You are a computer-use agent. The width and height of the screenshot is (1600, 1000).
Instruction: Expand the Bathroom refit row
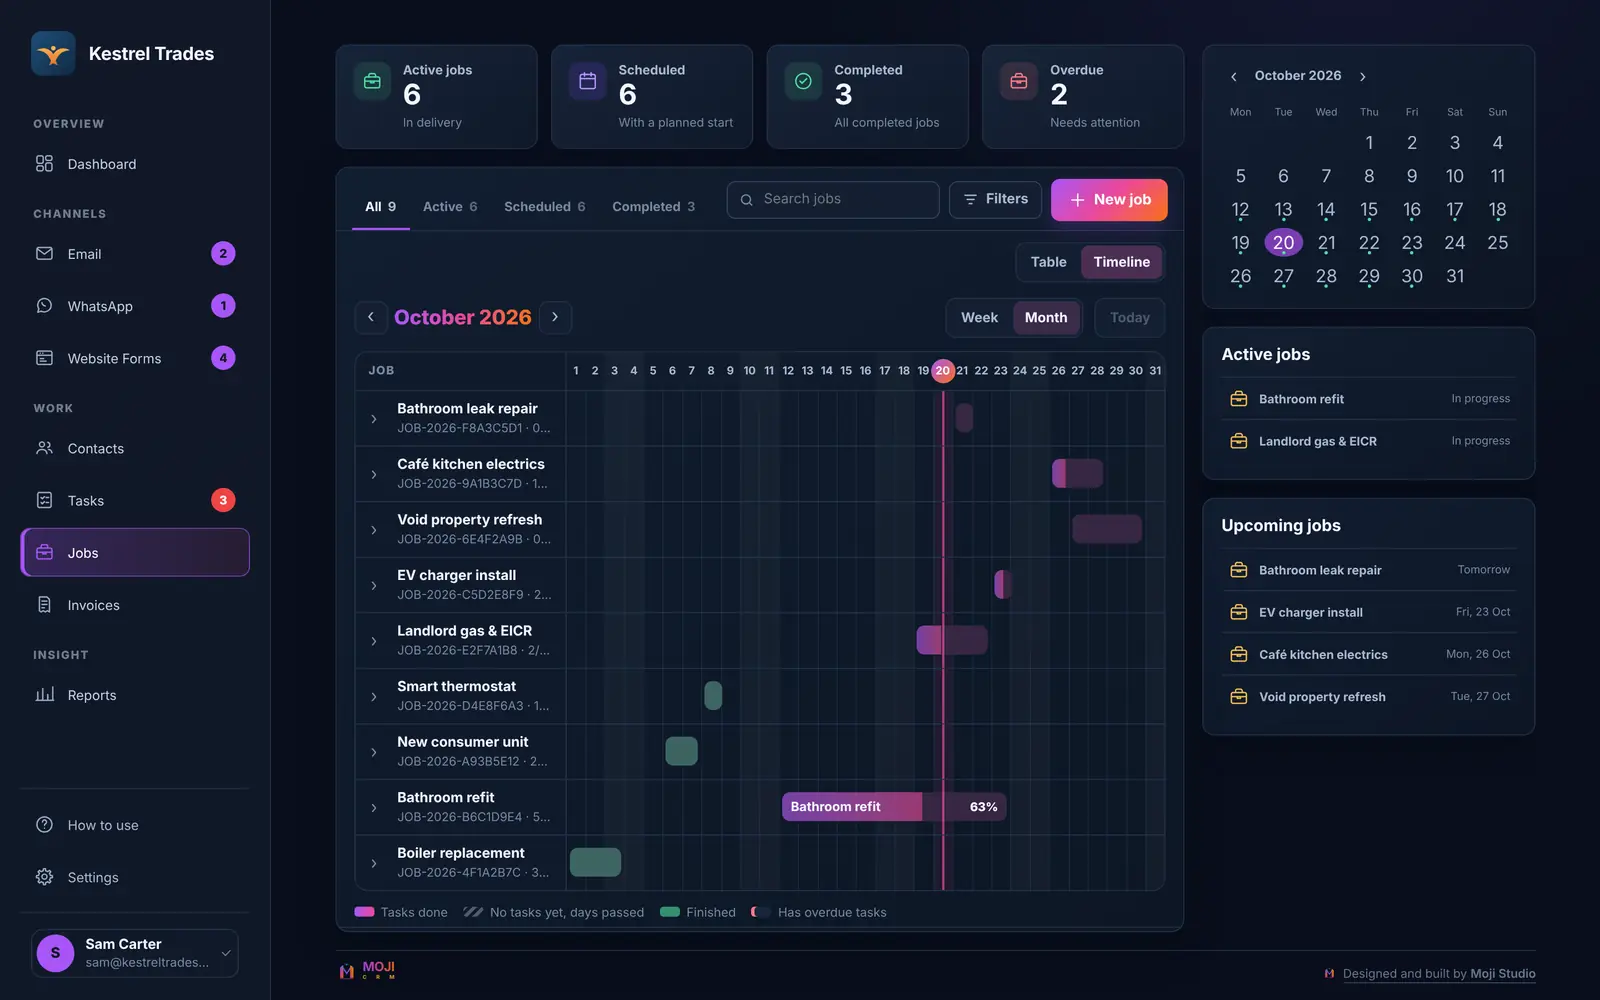pyautogui.click(x=374, y=808)
